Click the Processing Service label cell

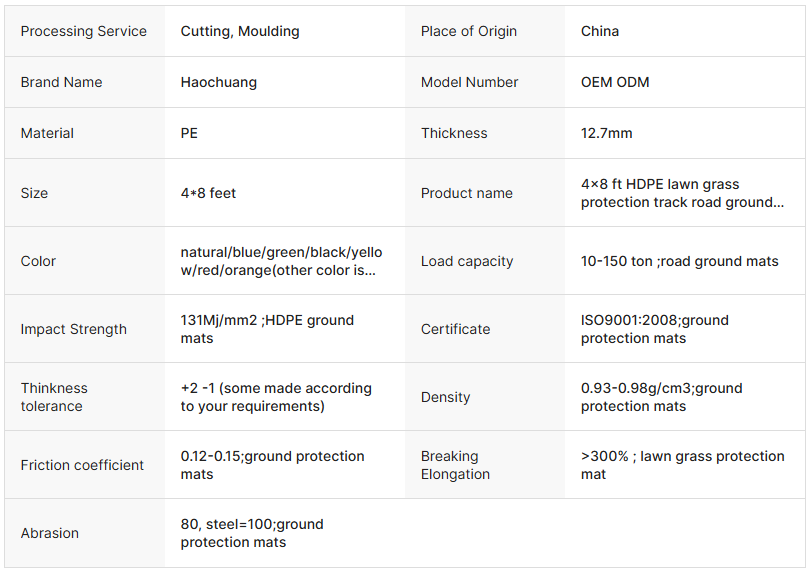coord(84,31)
